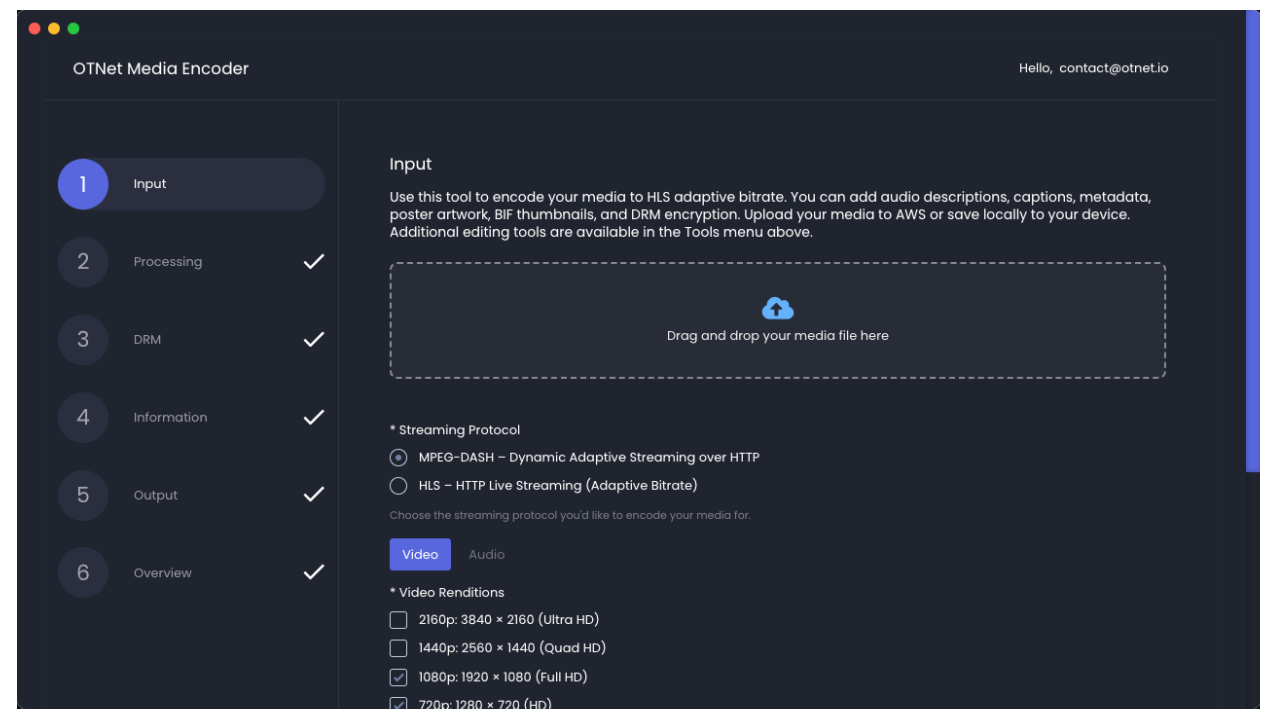Open the Information step in the sidebar

pos(170,417)
